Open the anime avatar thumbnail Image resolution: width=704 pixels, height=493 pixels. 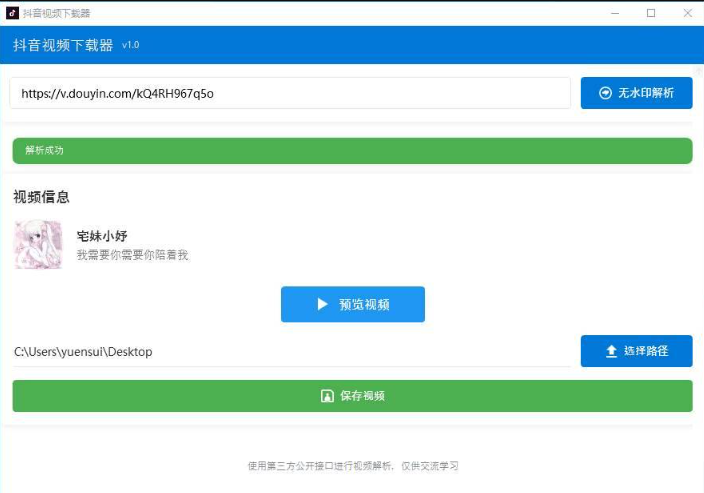[38, 244]
